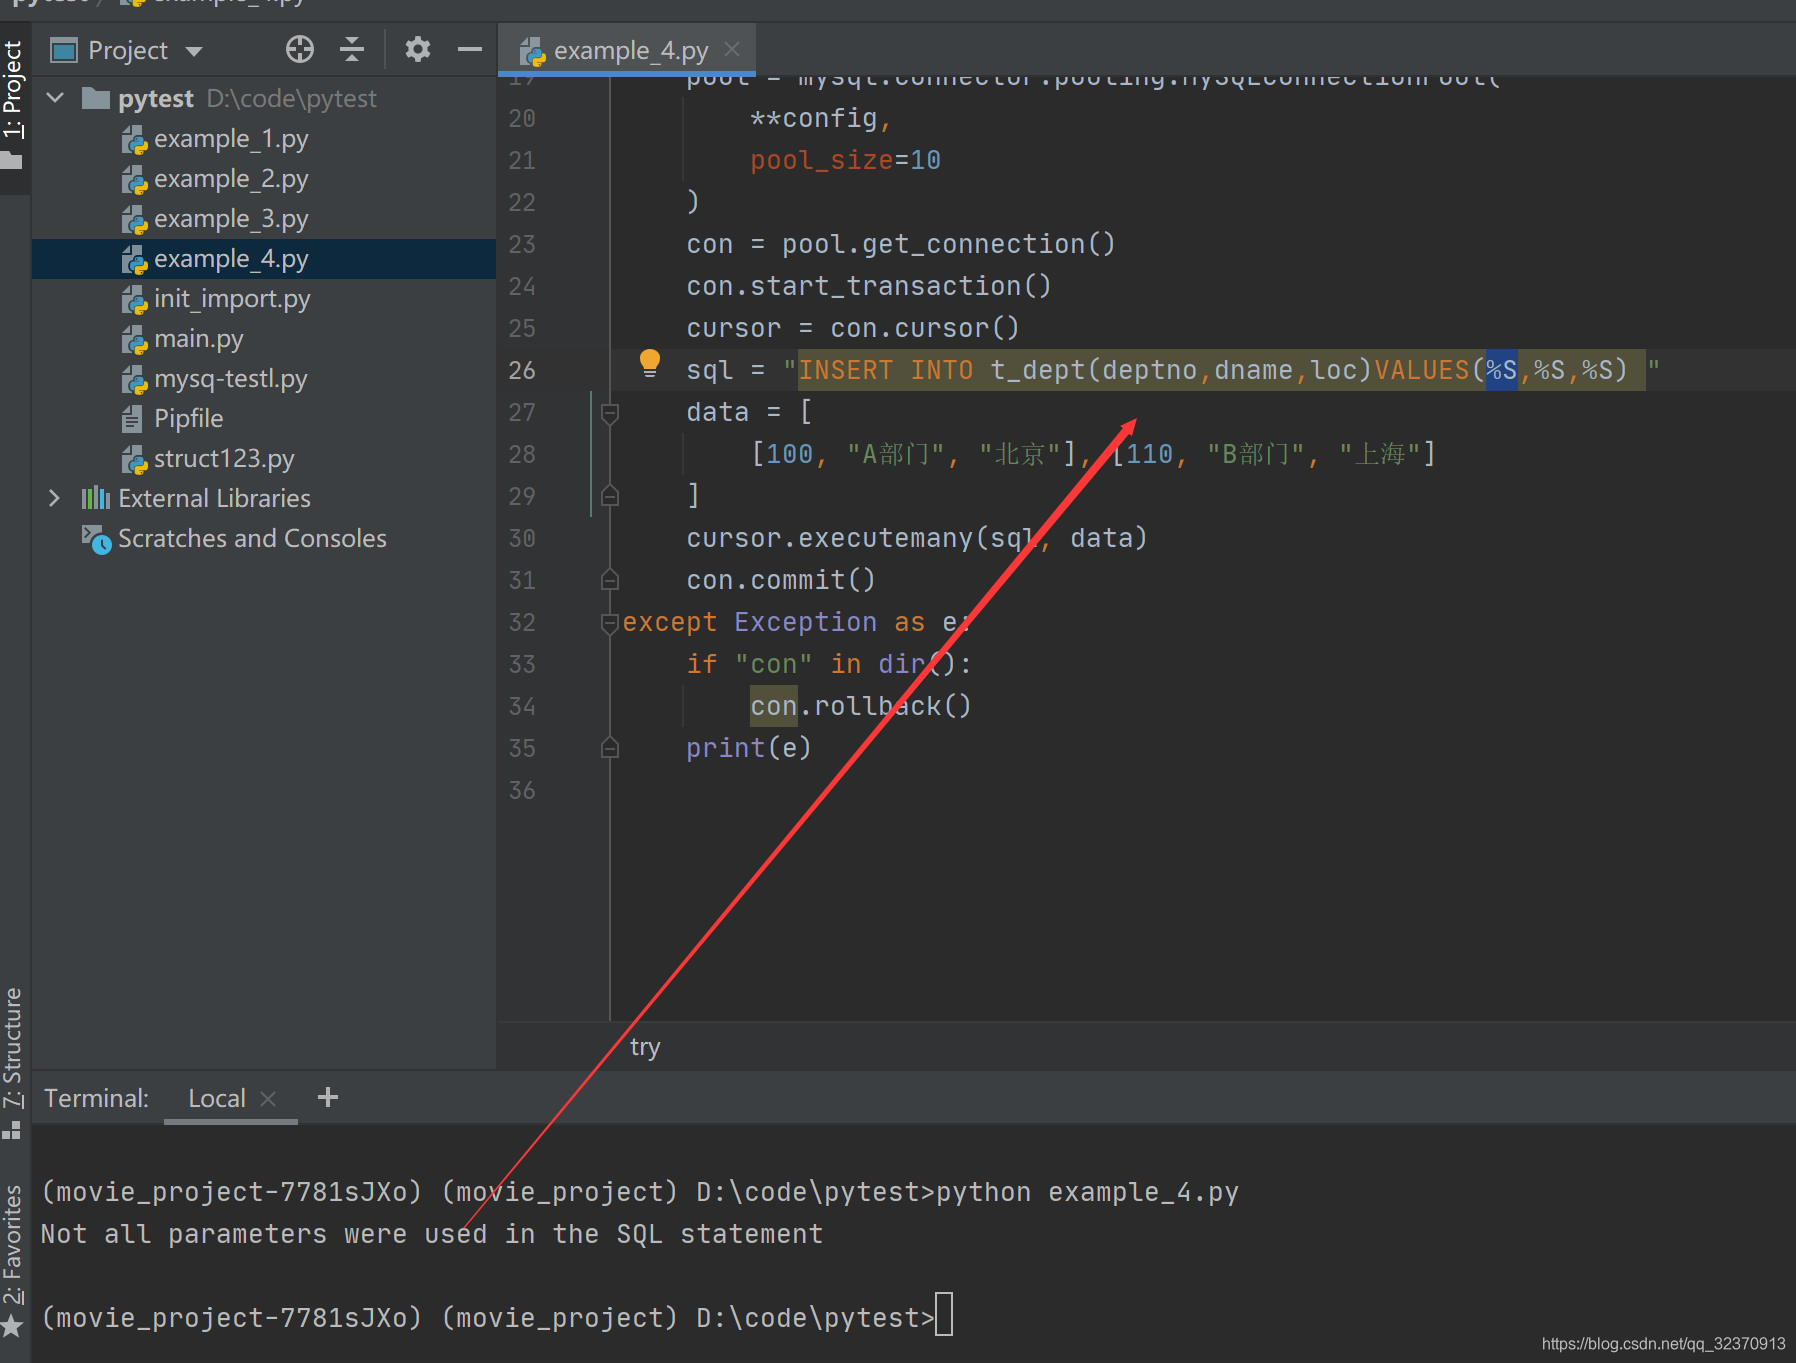Click con.commit() on line 31

780,580
